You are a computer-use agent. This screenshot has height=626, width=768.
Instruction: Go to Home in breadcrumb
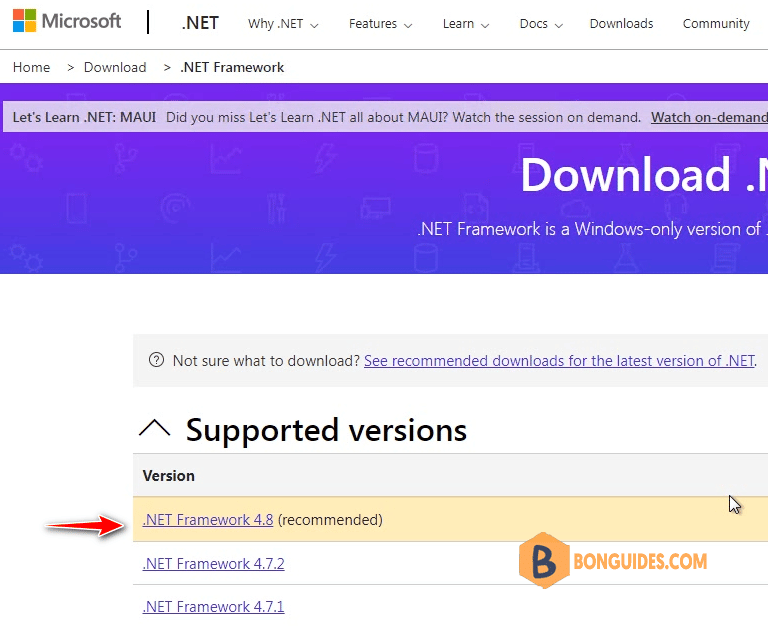point(31,67)
